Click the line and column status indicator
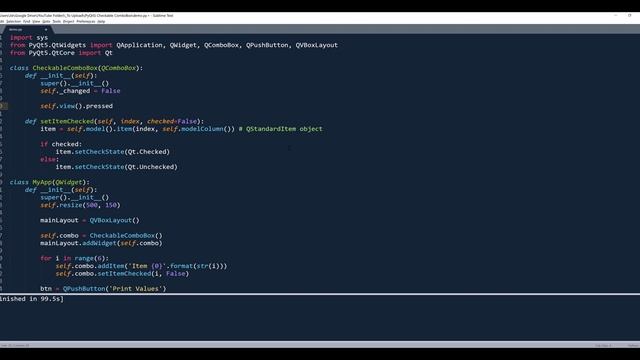Viewport: 640px width, 360px height. [x=15, y=345]
